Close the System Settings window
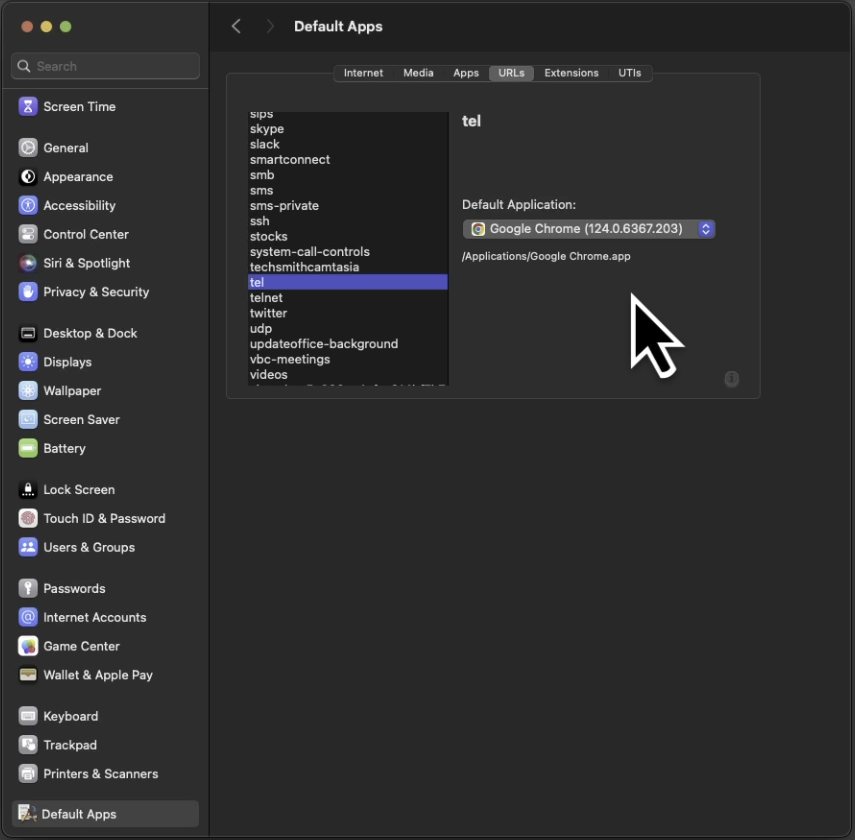The height and width of the screenshot is (840, 855). tap(27, 26)
